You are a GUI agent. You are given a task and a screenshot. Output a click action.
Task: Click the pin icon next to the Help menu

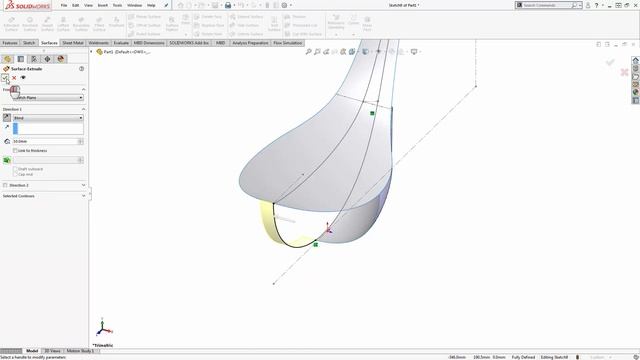click(x=166, y=5)
